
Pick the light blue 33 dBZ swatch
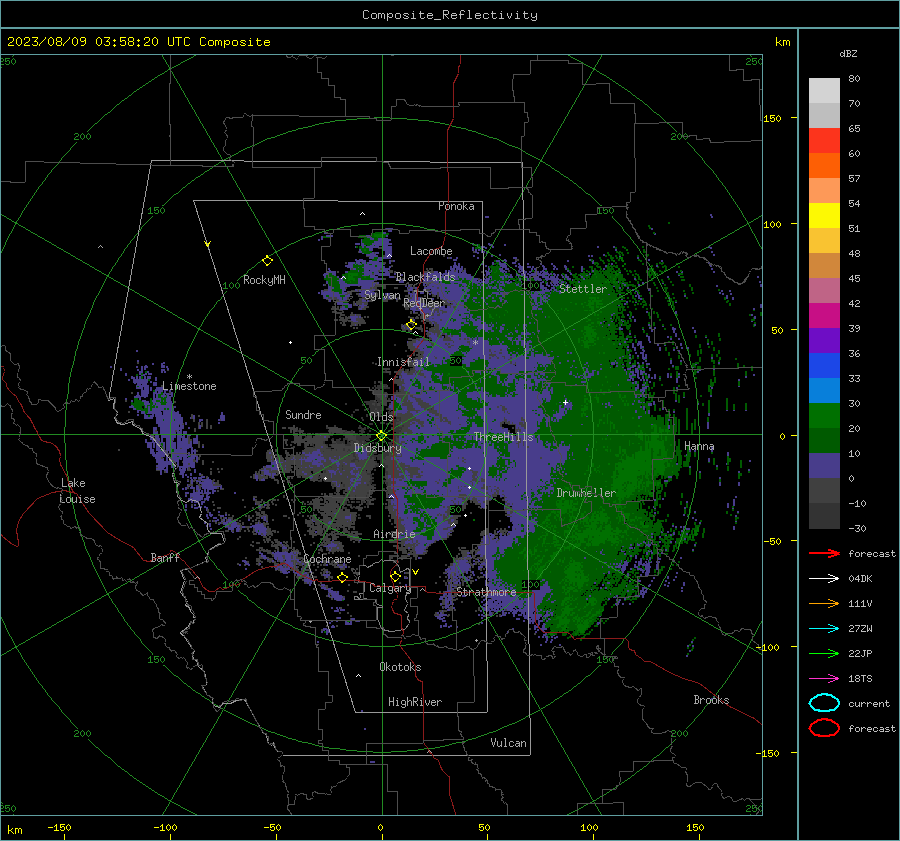pyautogui.click(x=824, y=390)
